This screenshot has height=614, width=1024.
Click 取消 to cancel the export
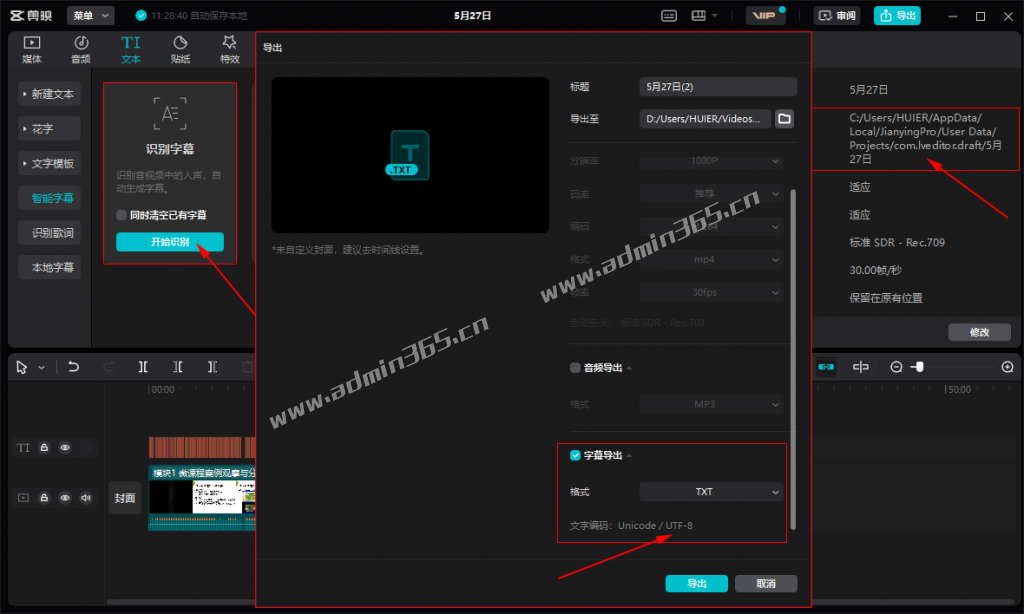point(766,583)
